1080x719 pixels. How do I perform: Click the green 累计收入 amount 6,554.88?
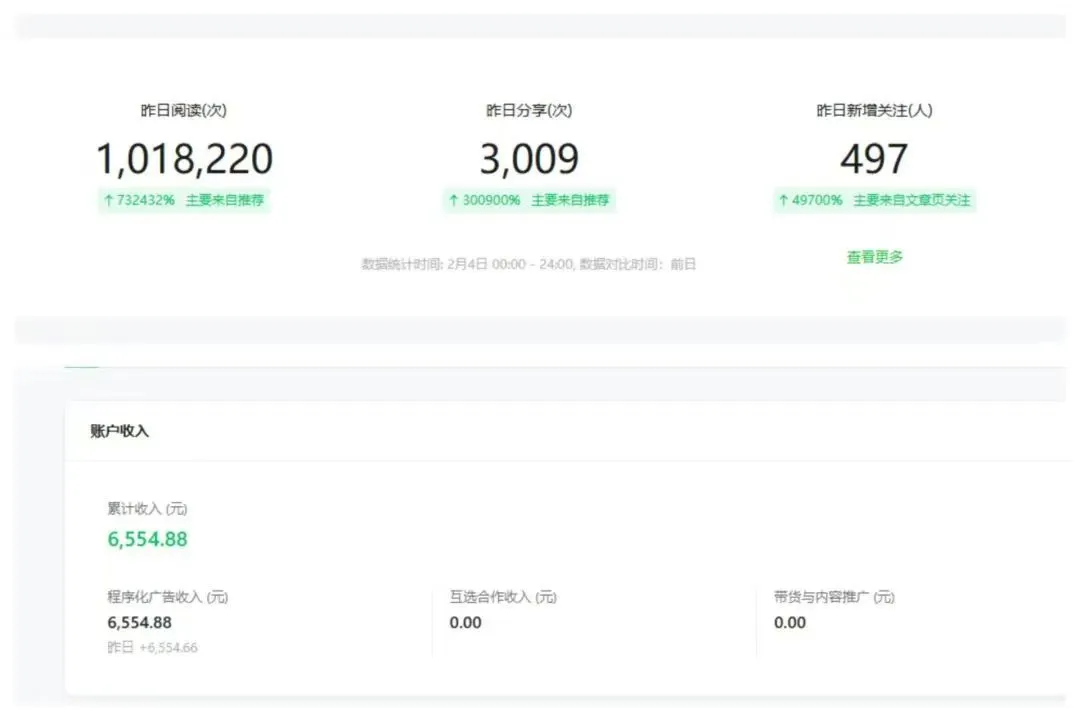147,539
